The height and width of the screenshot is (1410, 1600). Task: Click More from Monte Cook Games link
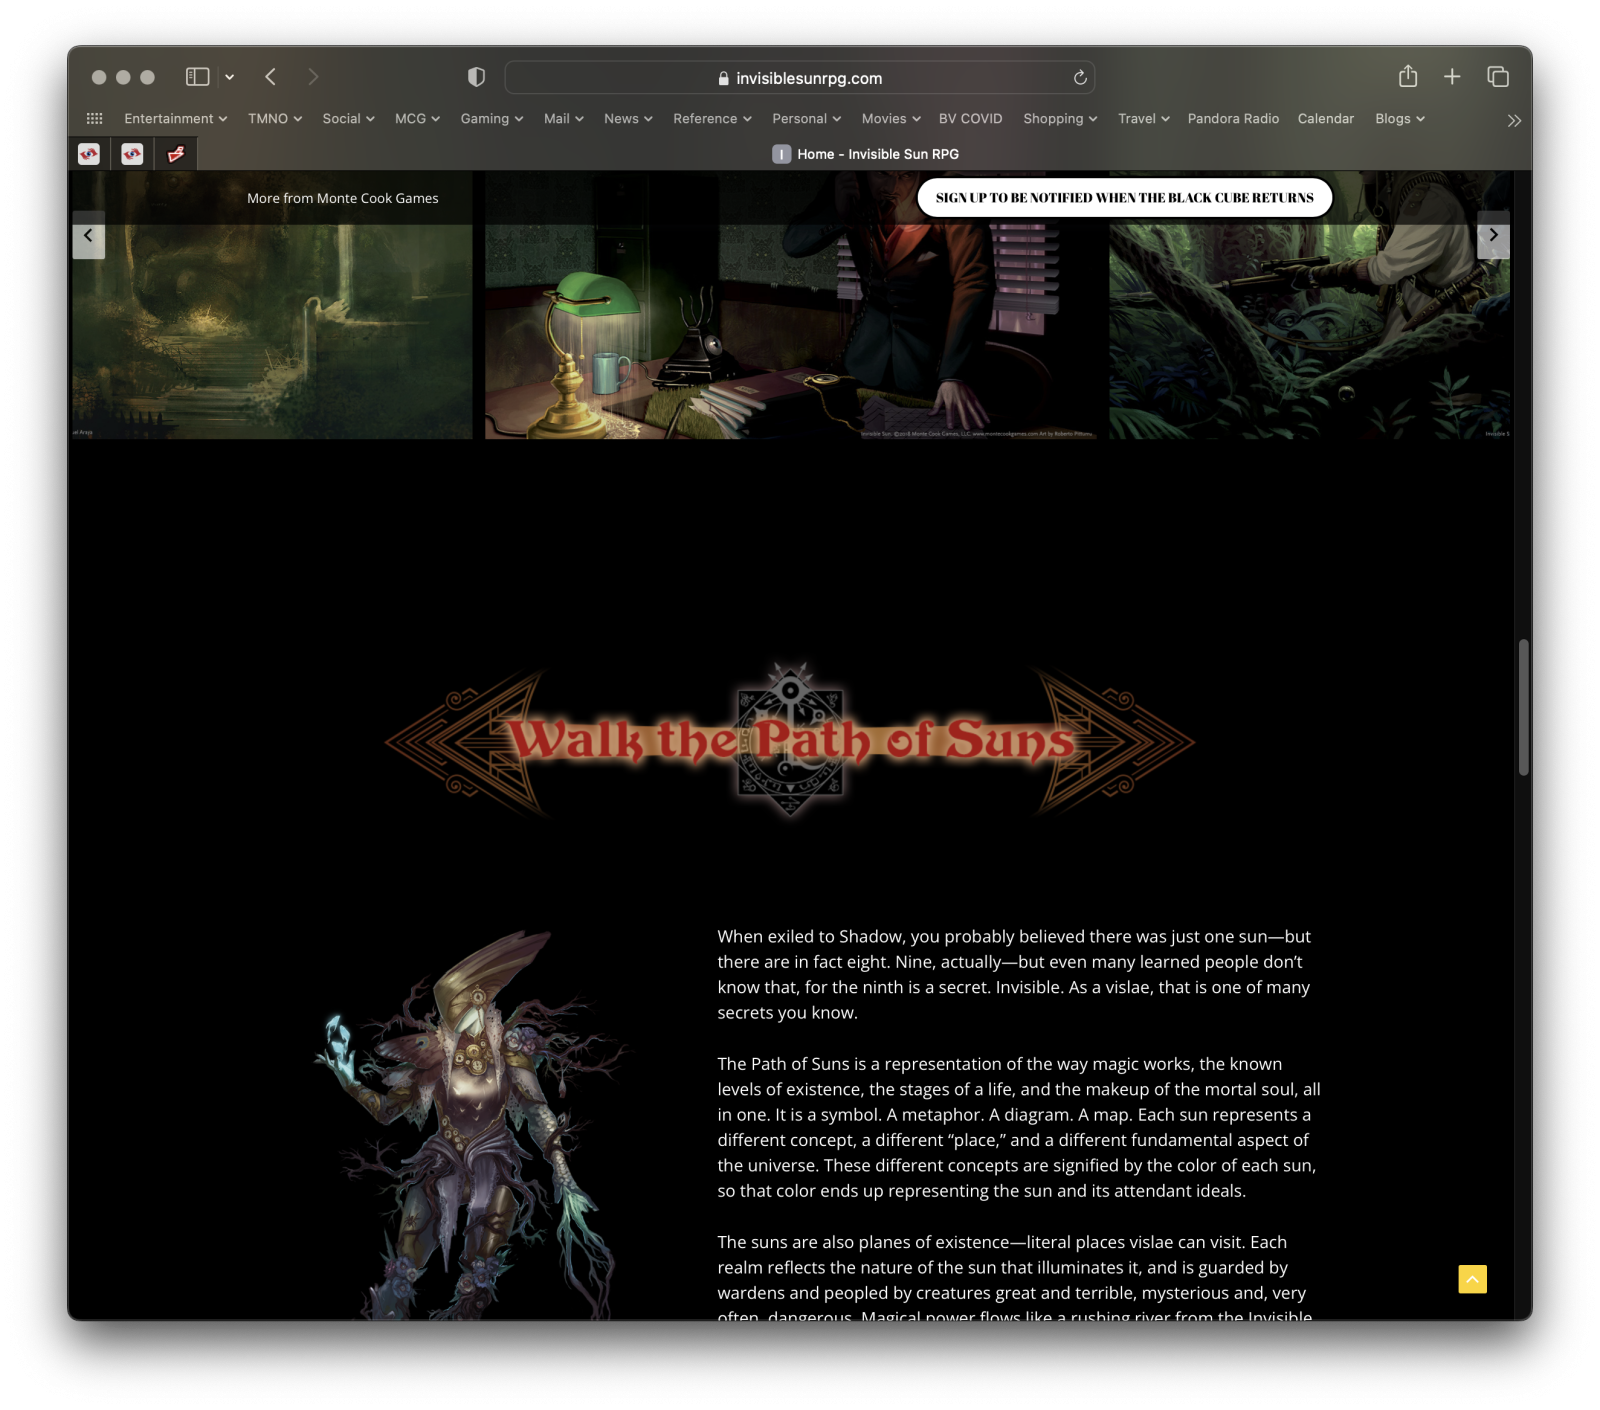pos(343,198)
